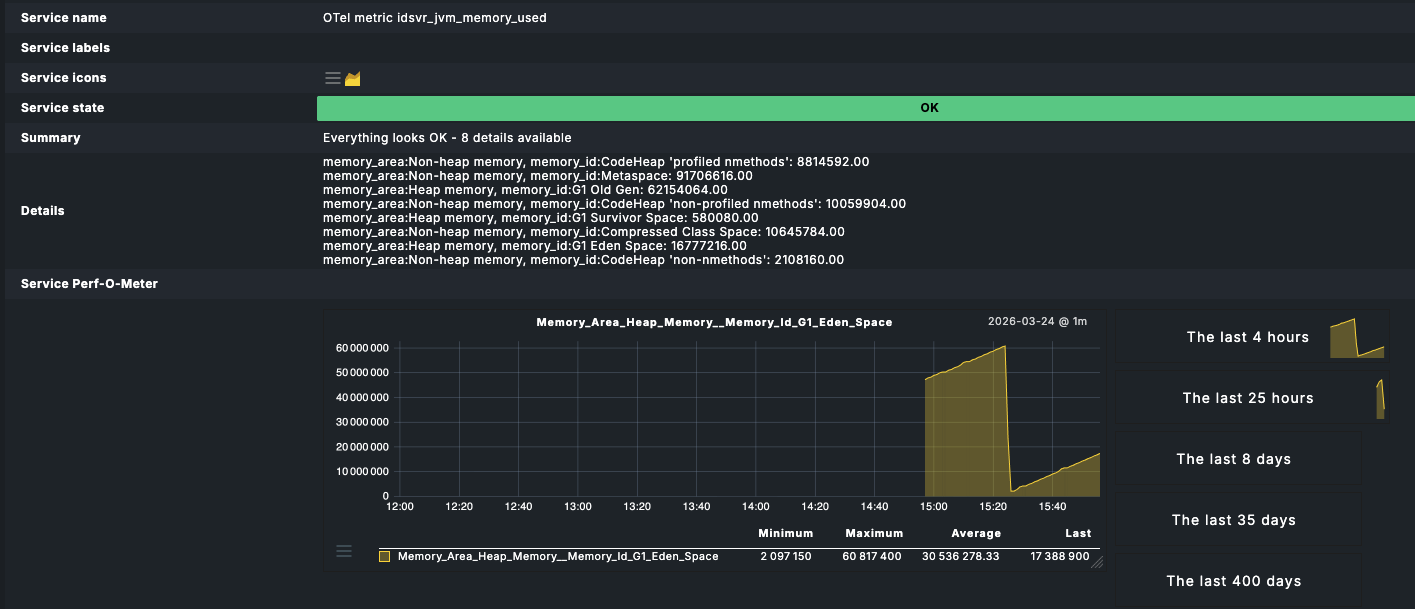Click the mini graph preview for last 4 hours
1415x609 pixels.
[1356, 338]
